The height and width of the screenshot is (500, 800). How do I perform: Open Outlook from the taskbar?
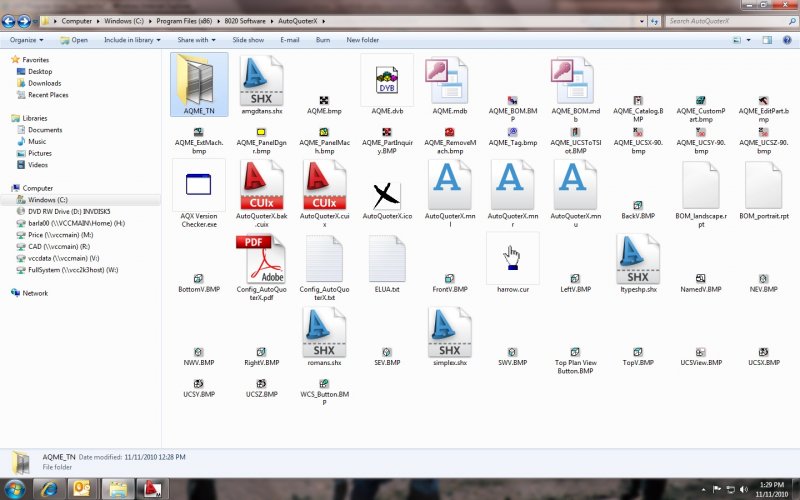click(82, 489)
